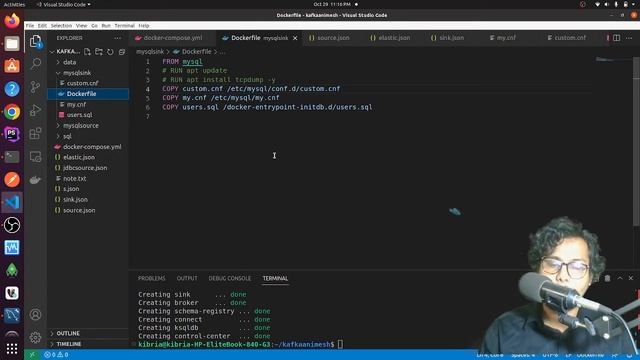
Task: Expand the TIMELINE section
Action: (88, 344)
